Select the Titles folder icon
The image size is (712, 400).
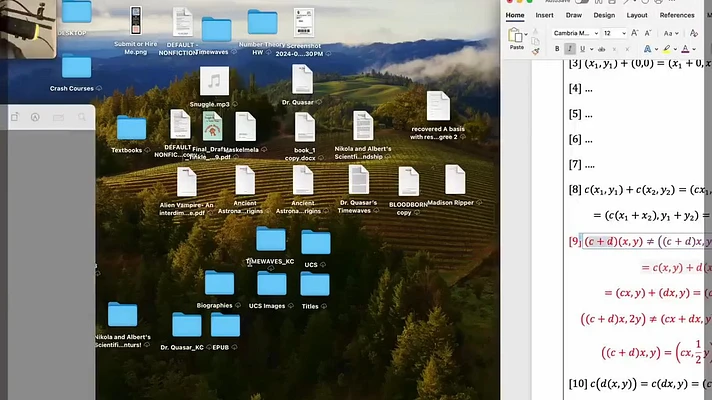click(315, 284)
